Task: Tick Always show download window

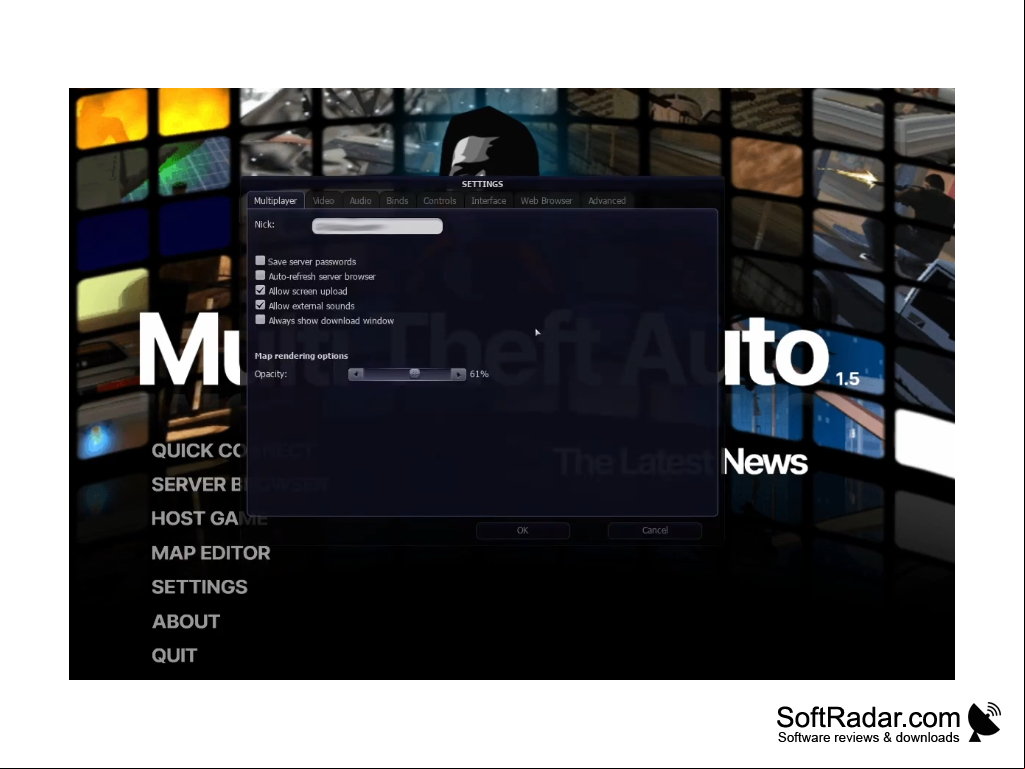Action: click(260, 320)
